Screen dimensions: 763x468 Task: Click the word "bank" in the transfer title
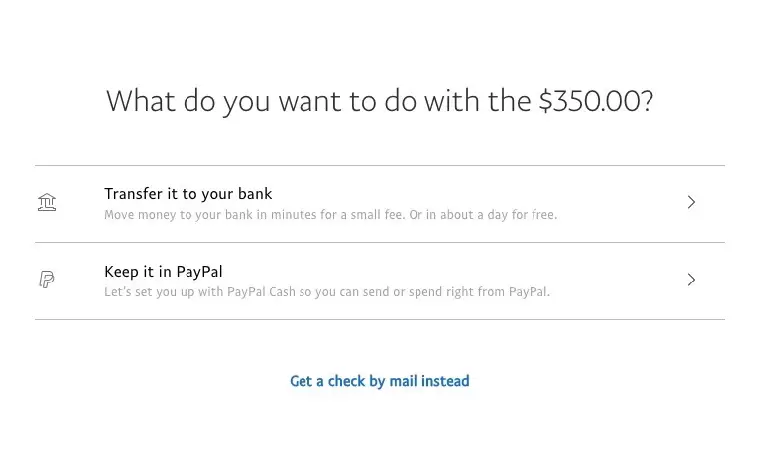click(255, 194)
